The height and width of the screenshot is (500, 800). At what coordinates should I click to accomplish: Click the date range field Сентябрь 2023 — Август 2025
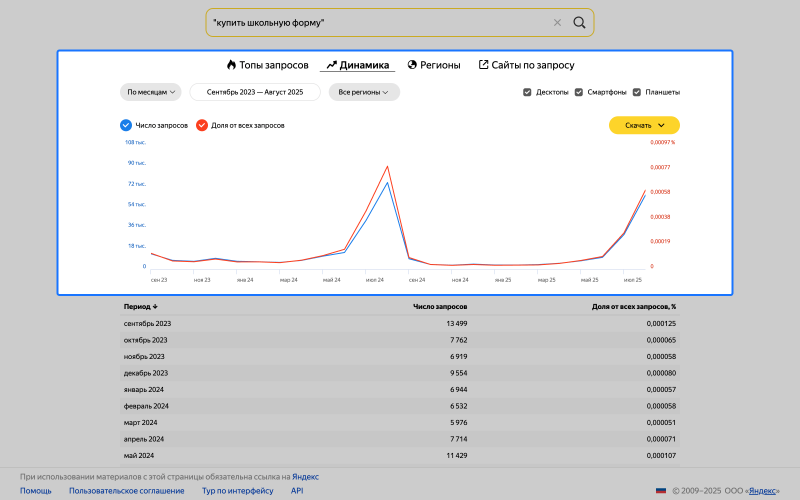pos(255,92)
